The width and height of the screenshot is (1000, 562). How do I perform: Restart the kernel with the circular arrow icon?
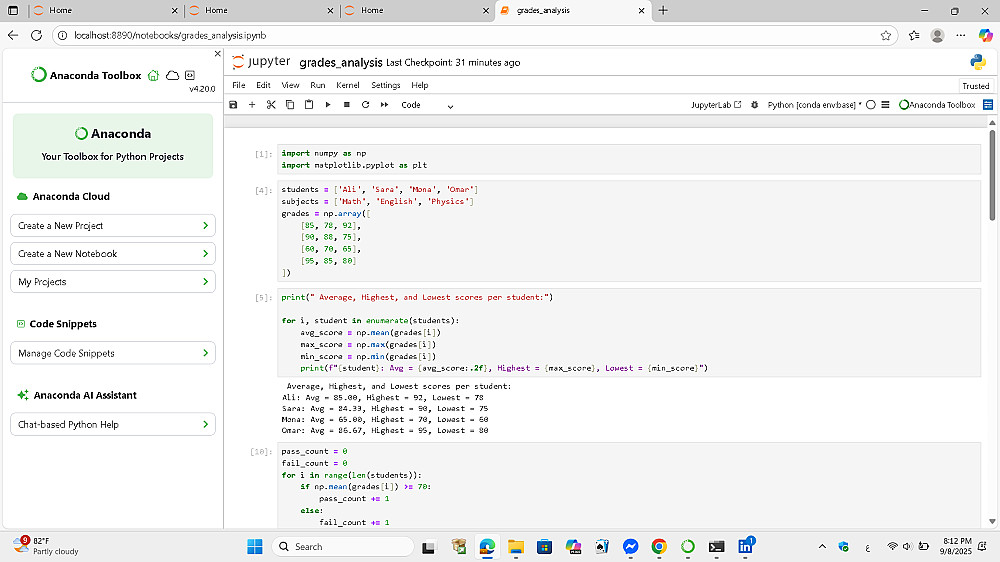coord(365,105)
